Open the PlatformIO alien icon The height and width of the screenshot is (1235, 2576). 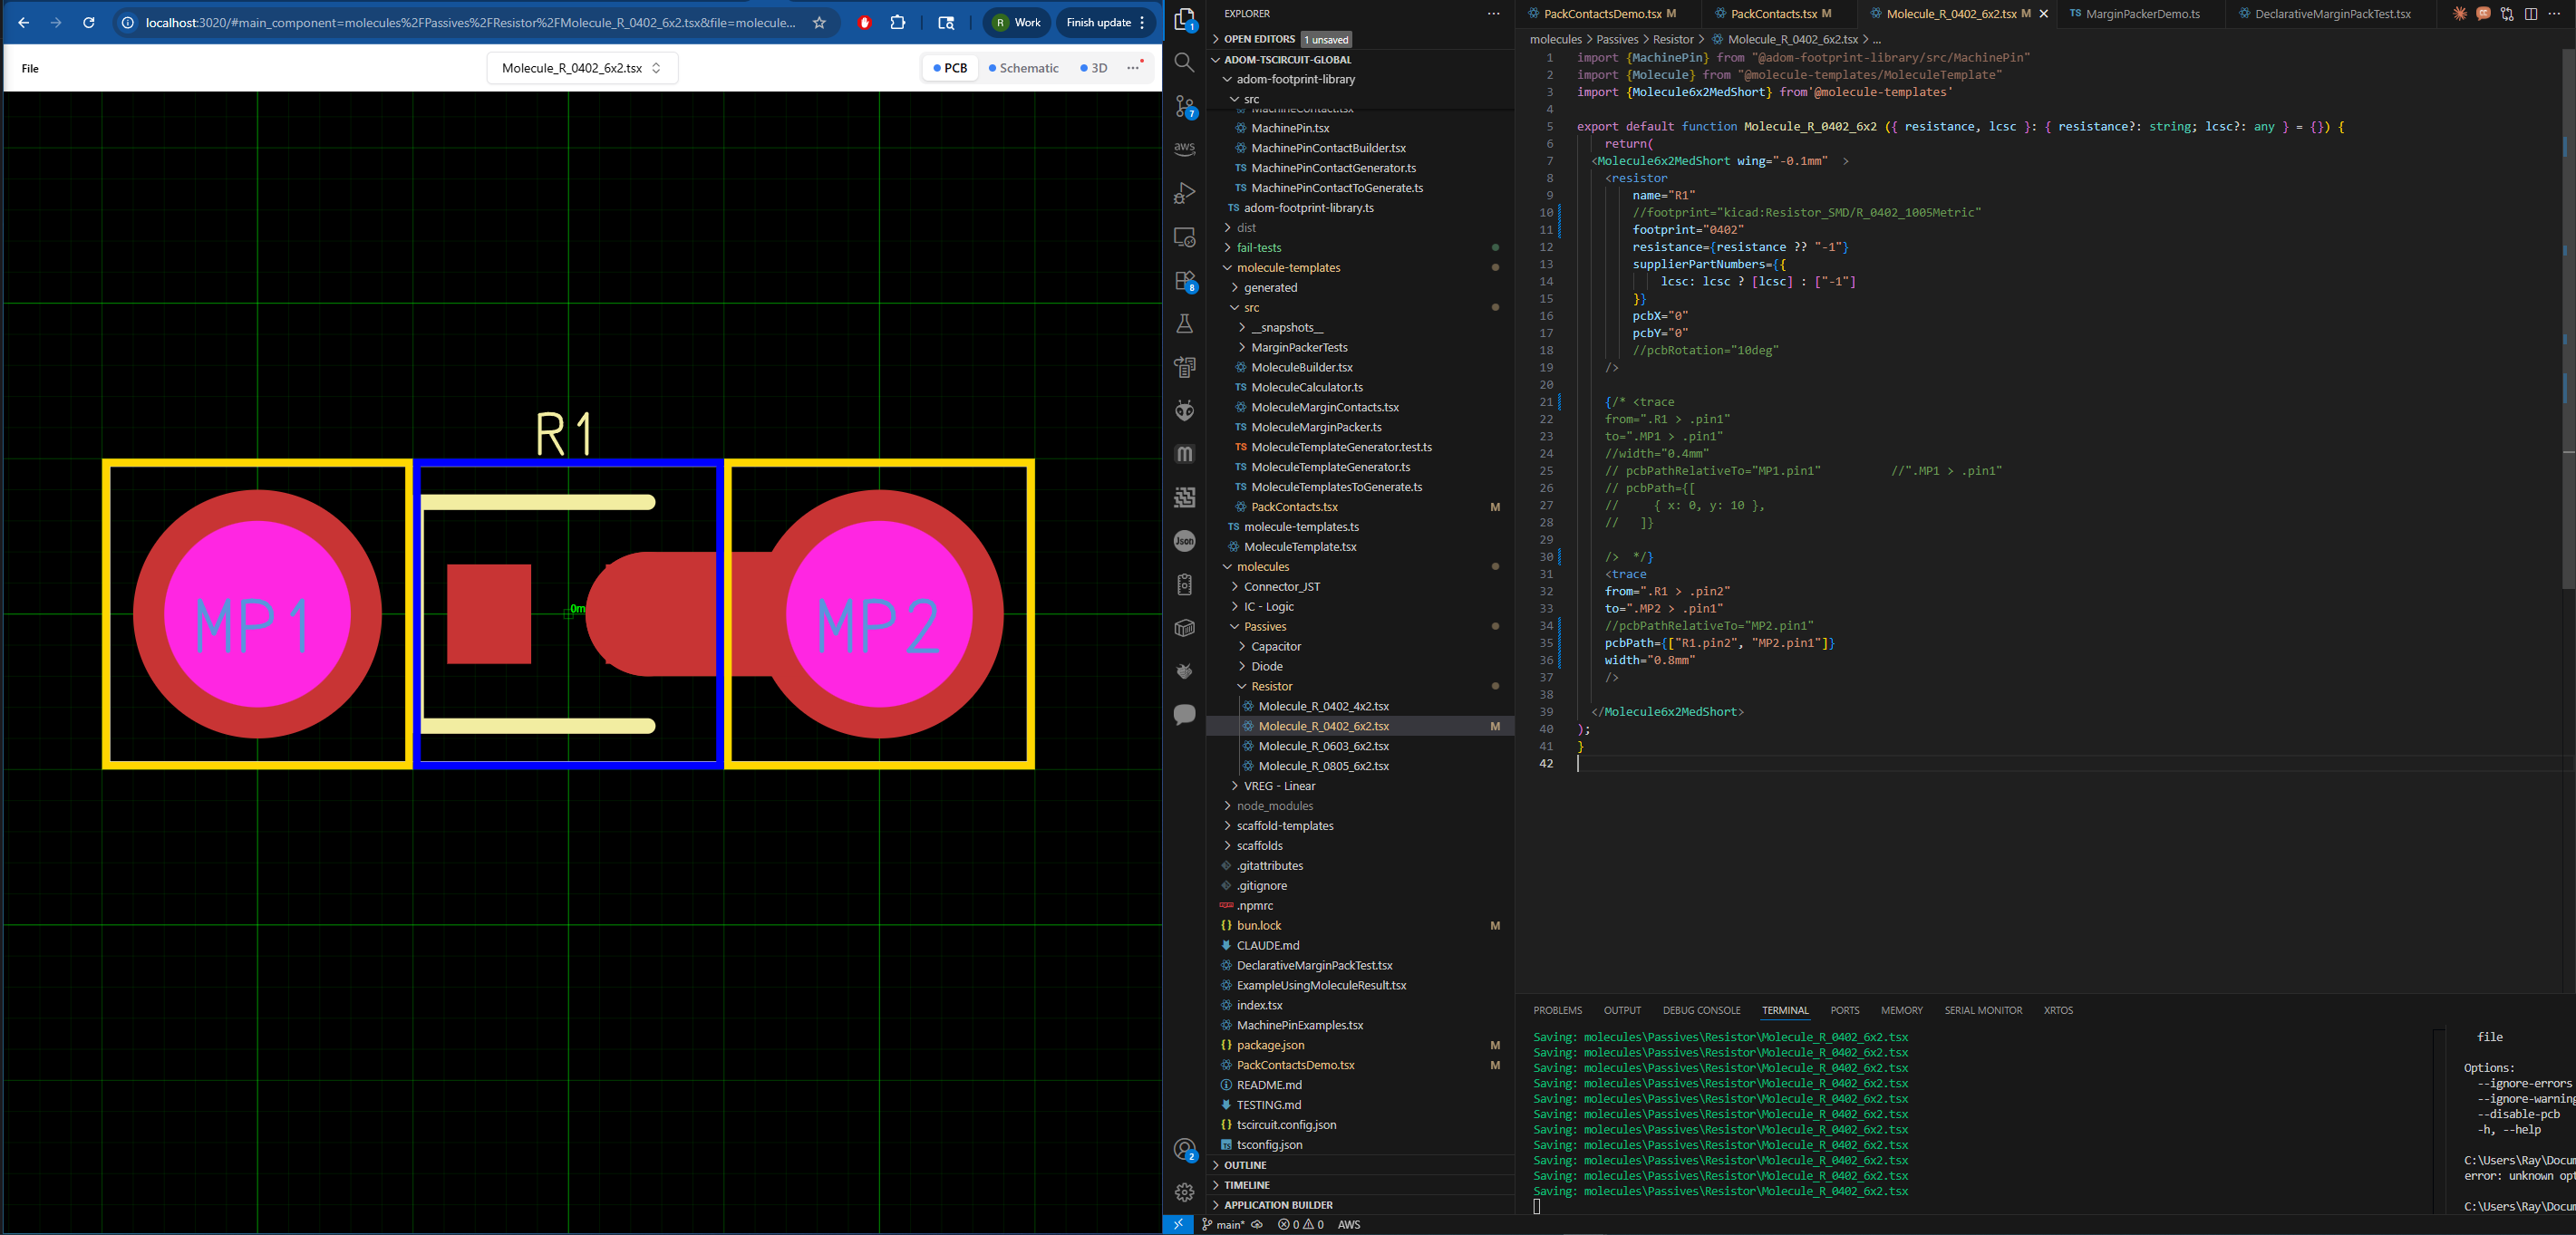pyautogui.click(x=1184, y=410)
